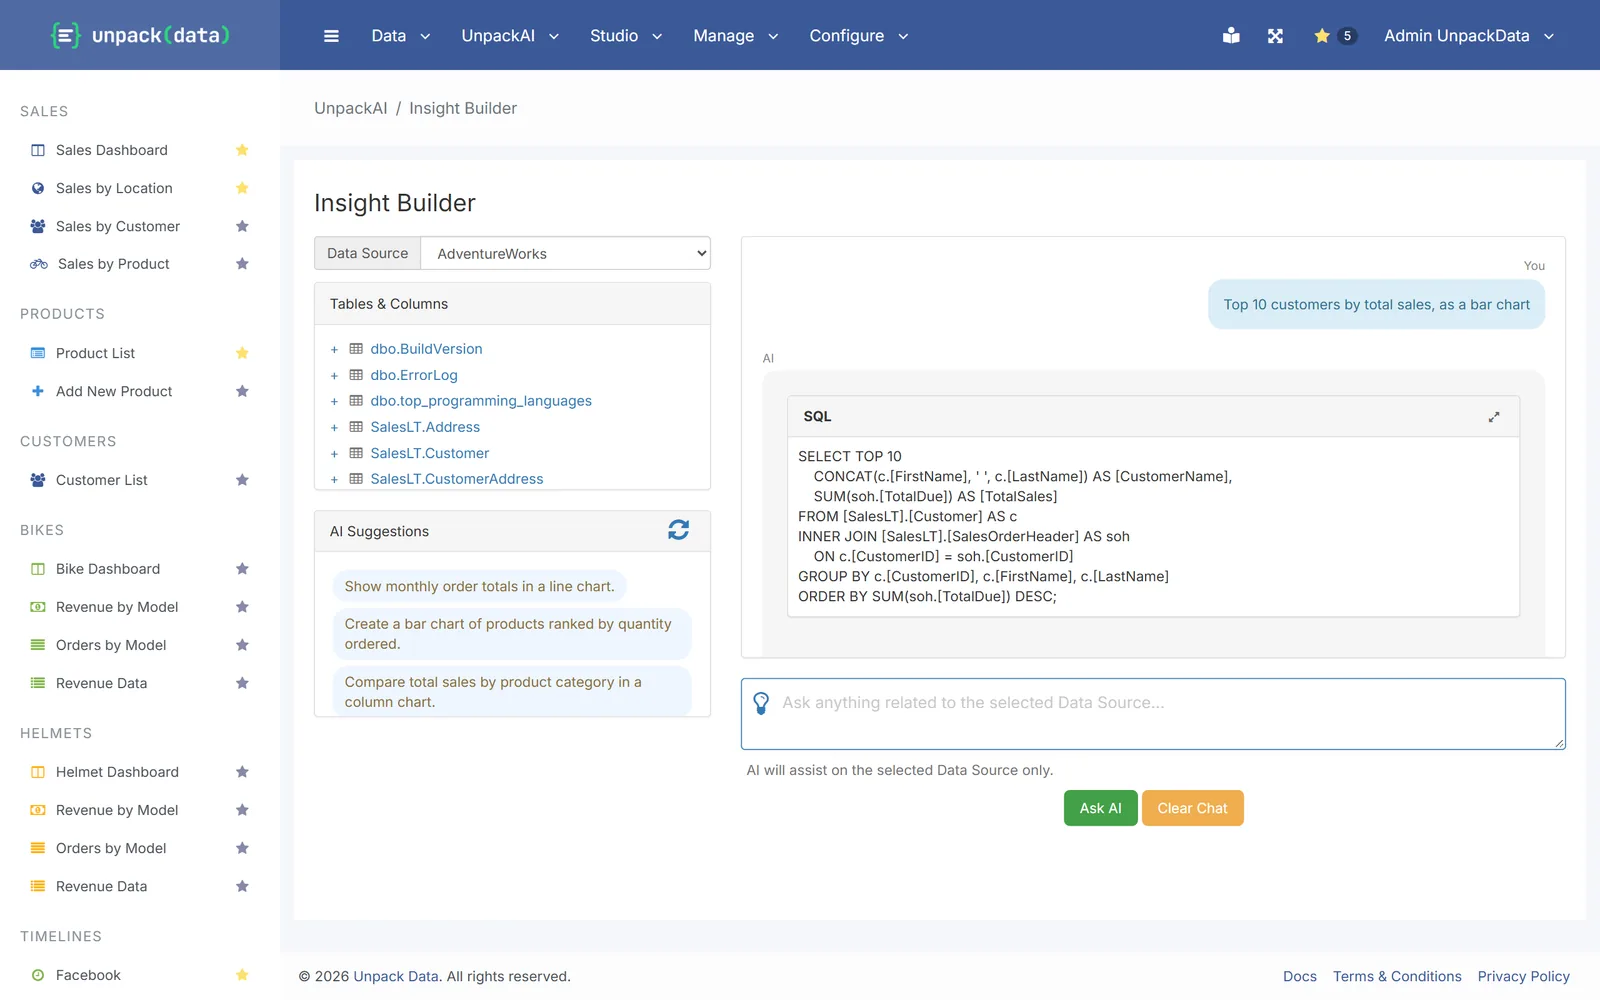Click the Bike Dashboard sidebar icon
Viewport: 1600px width, 1000px height.
tap(38, 569)
